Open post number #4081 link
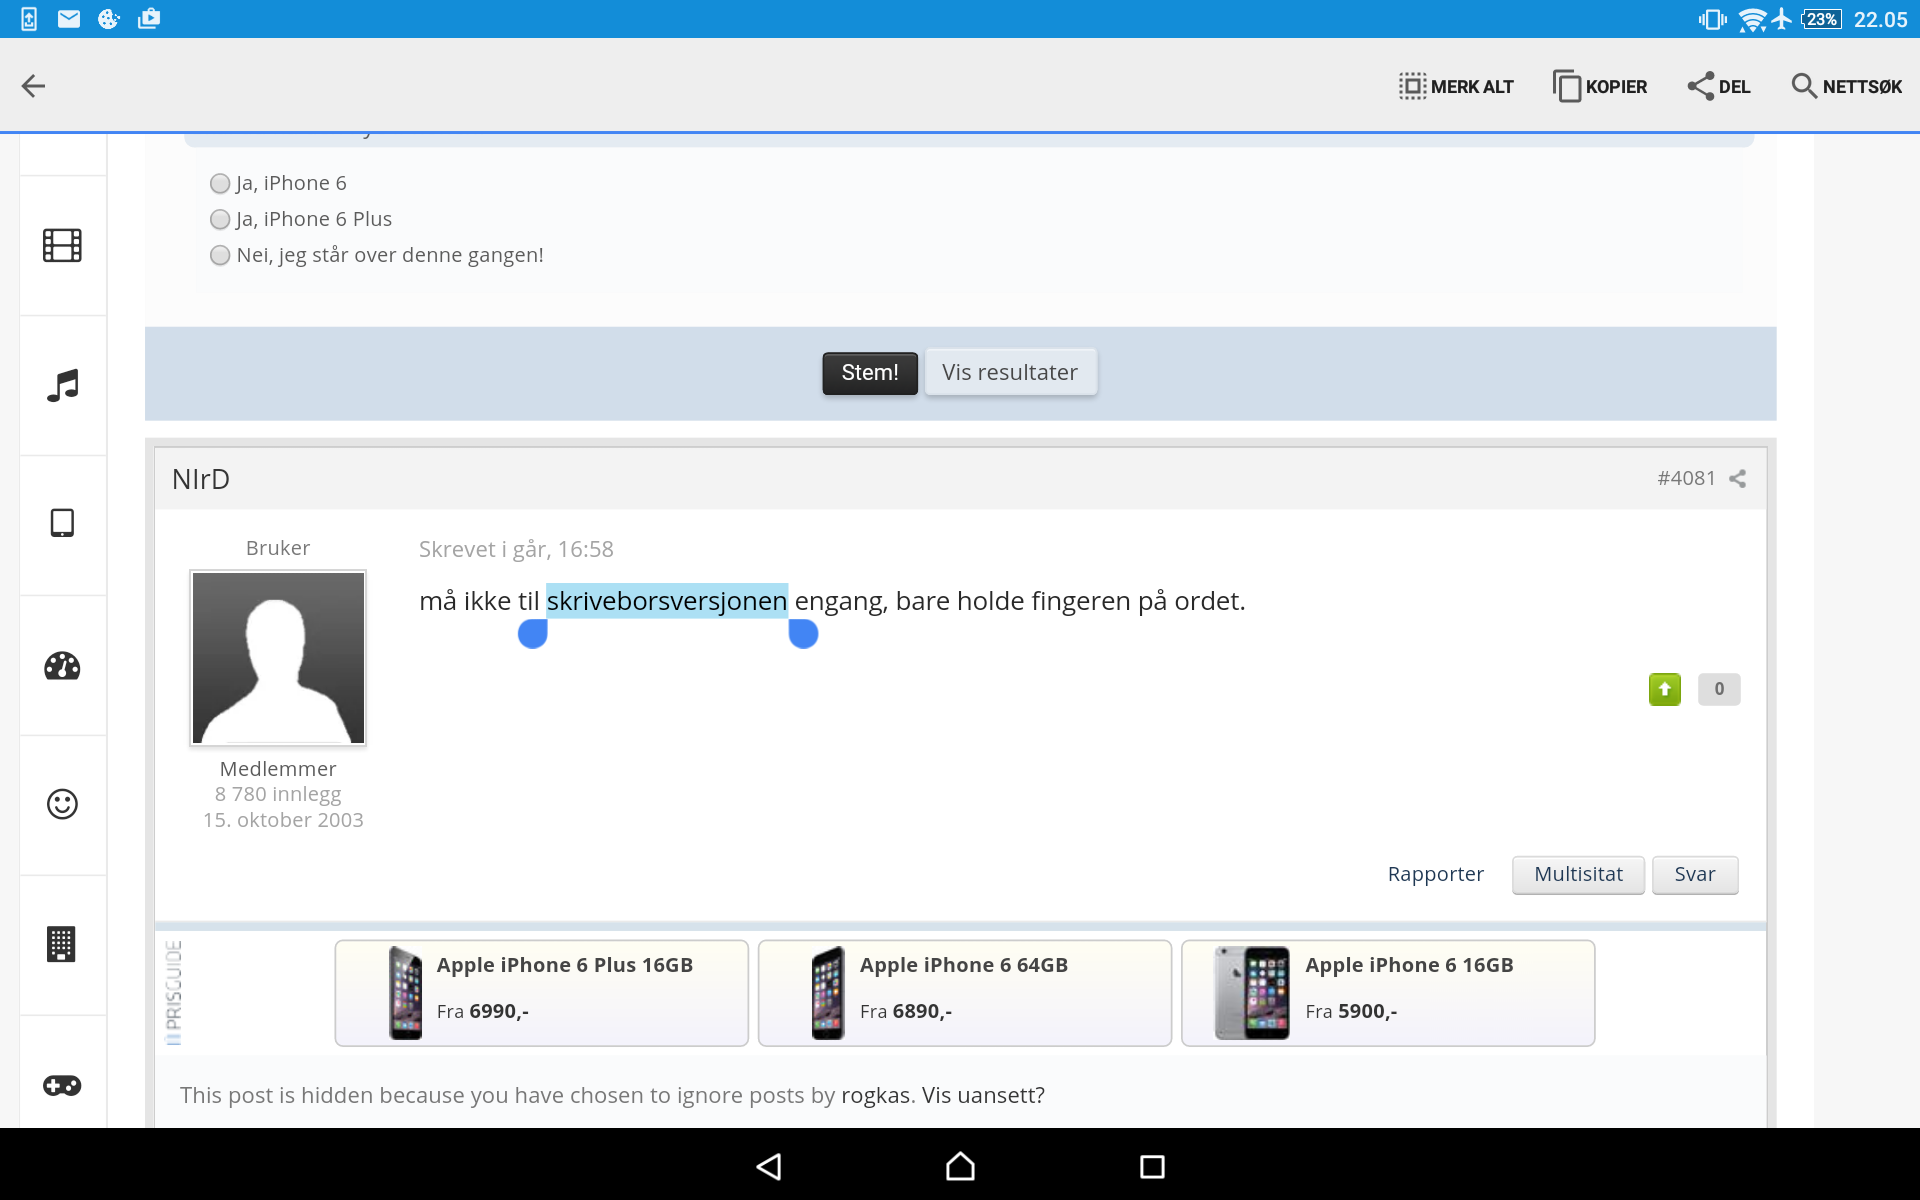The width and height of the screenshot is (1920, 1200). click(x=1686, y=478)
